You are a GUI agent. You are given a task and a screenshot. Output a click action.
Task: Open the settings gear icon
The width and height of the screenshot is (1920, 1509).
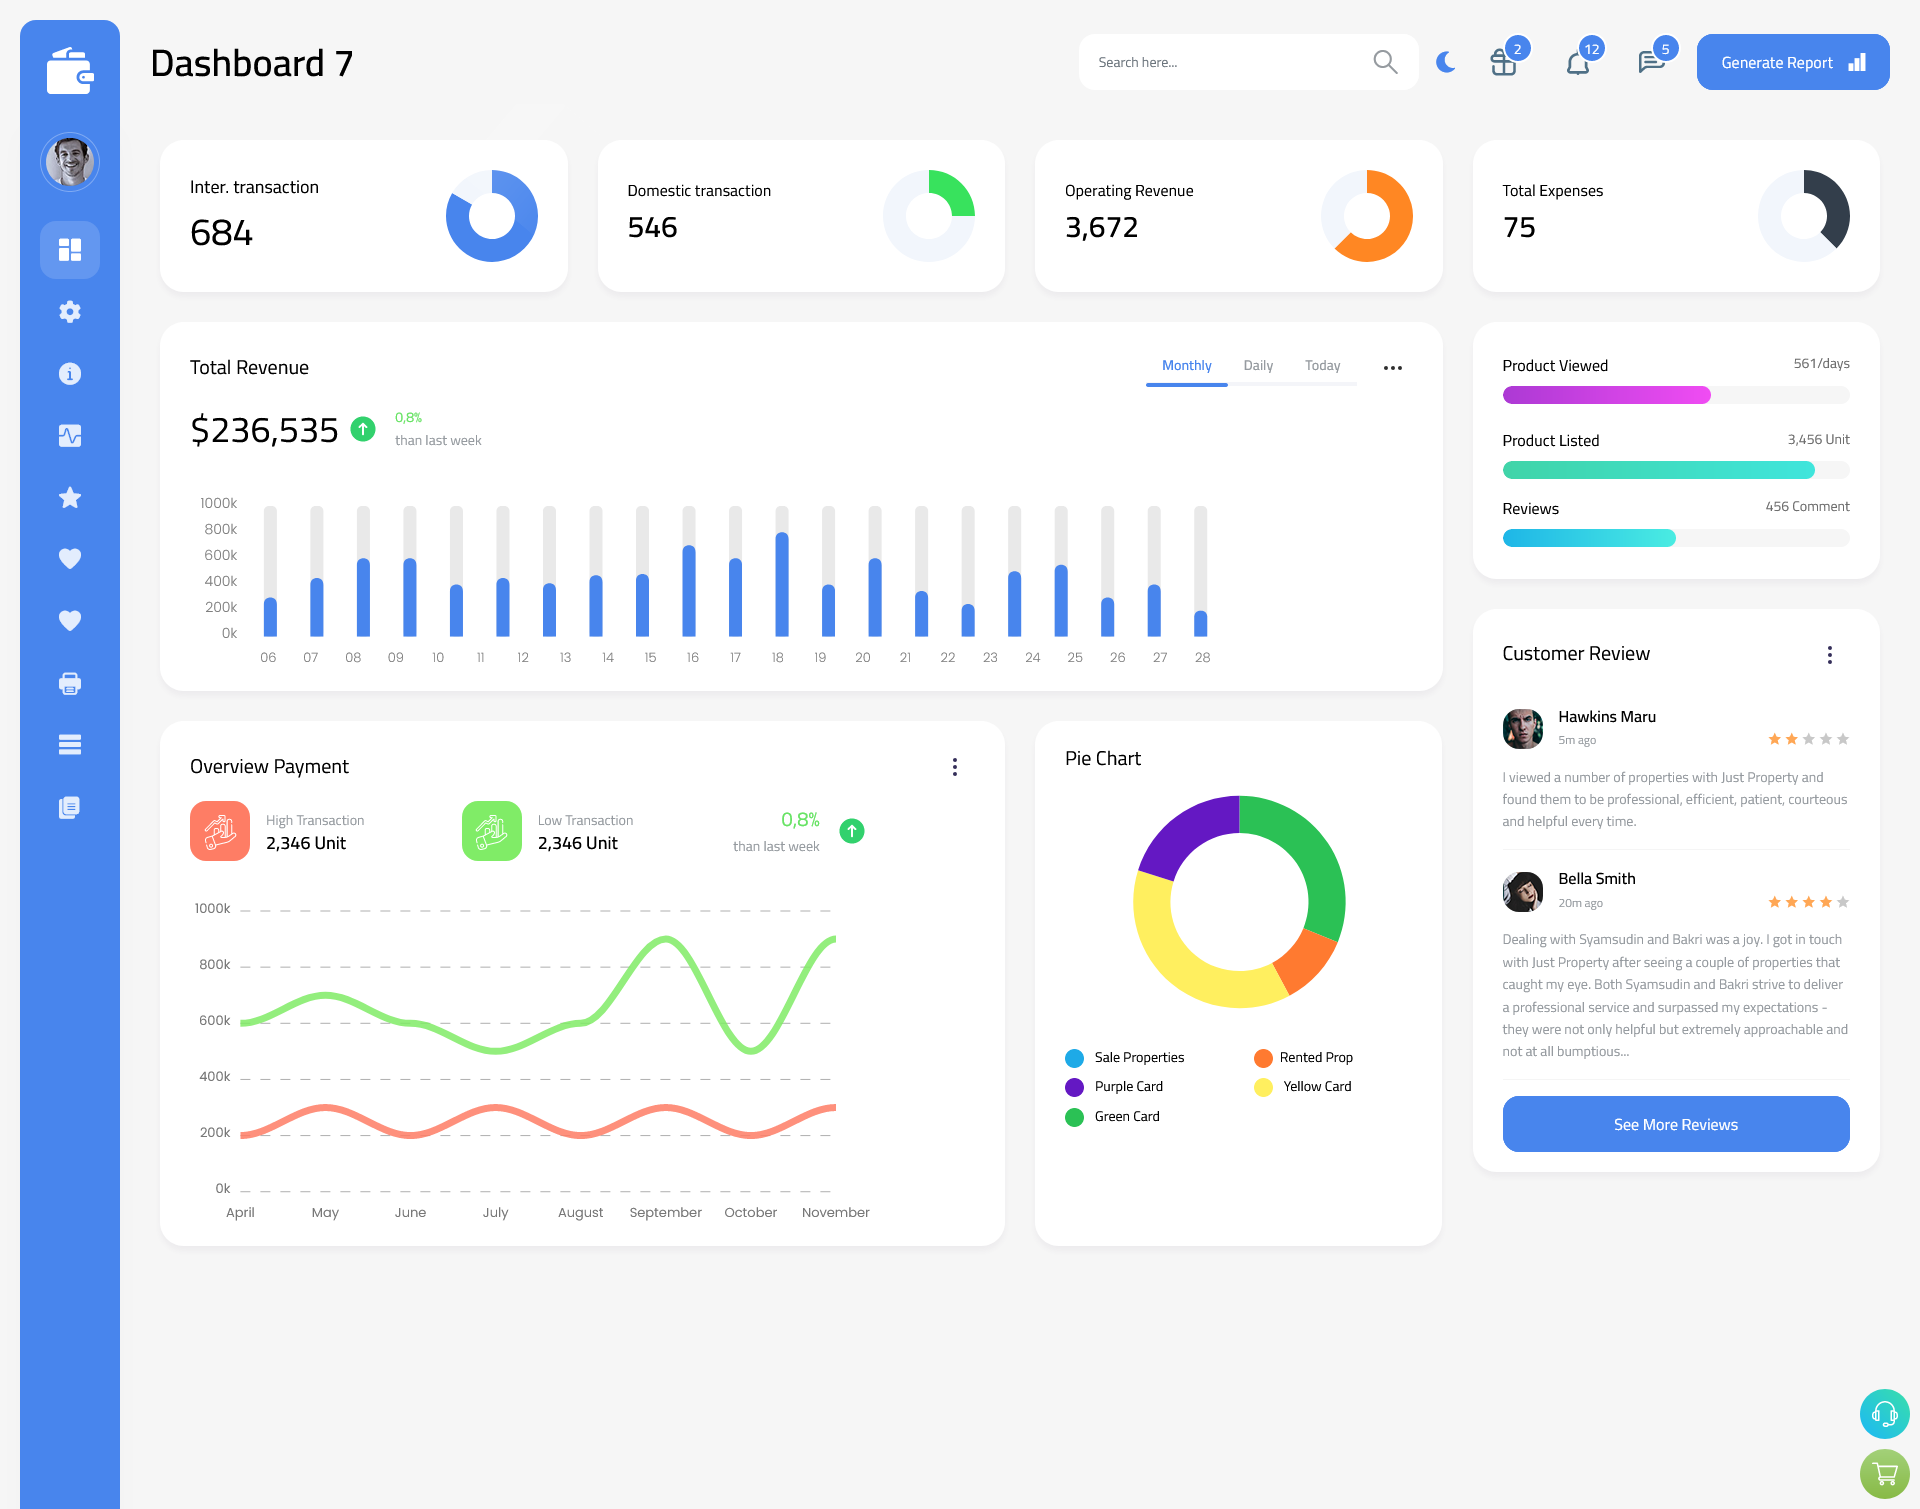pos(70,310)
